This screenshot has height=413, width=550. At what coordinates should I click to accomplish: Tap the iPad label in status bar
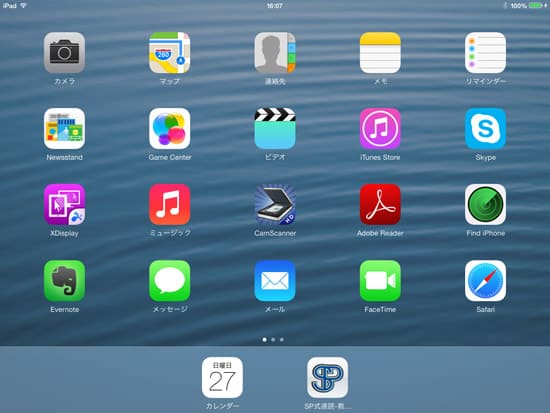pos(9,6)
